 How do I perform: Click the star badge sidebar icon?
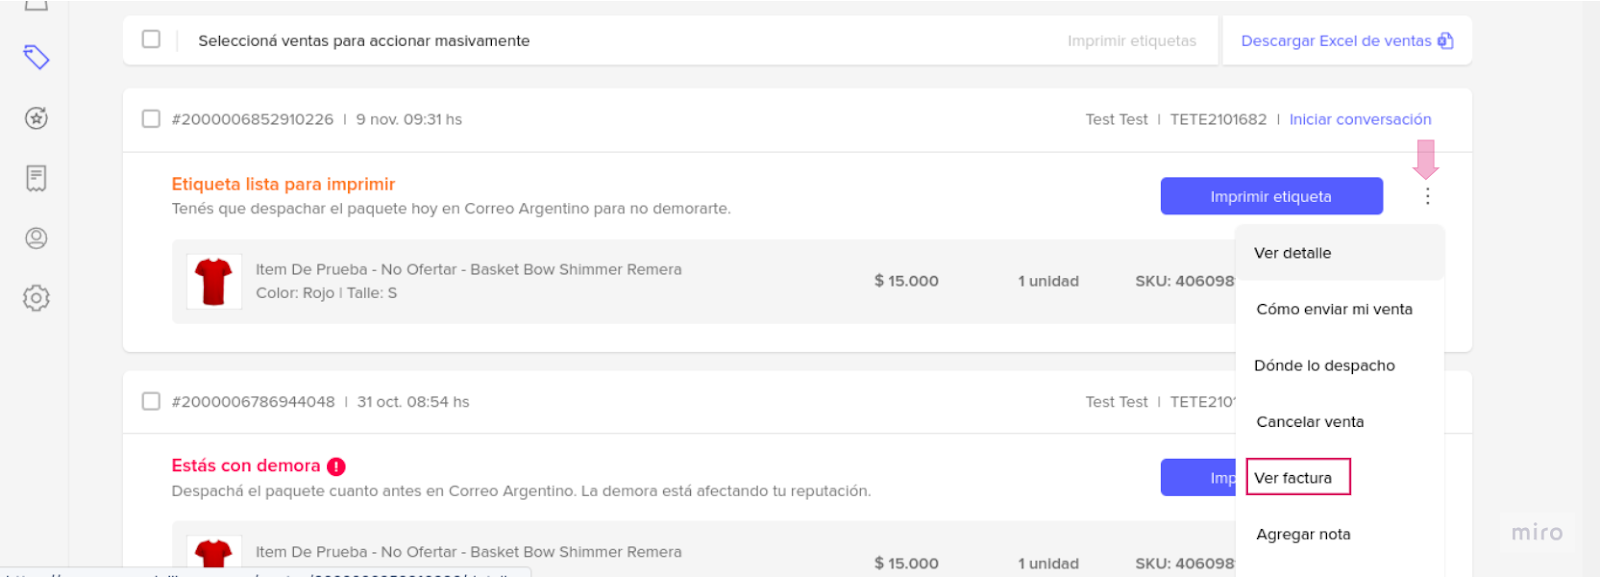coord(36,118)
